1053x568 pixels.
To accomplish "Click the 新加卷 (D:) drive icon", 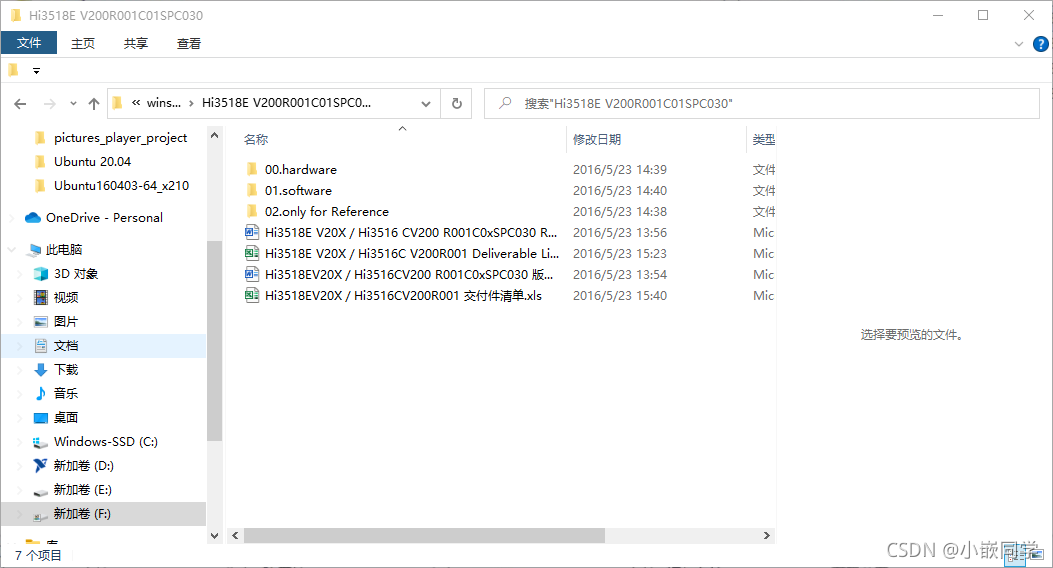I will 41,465.
